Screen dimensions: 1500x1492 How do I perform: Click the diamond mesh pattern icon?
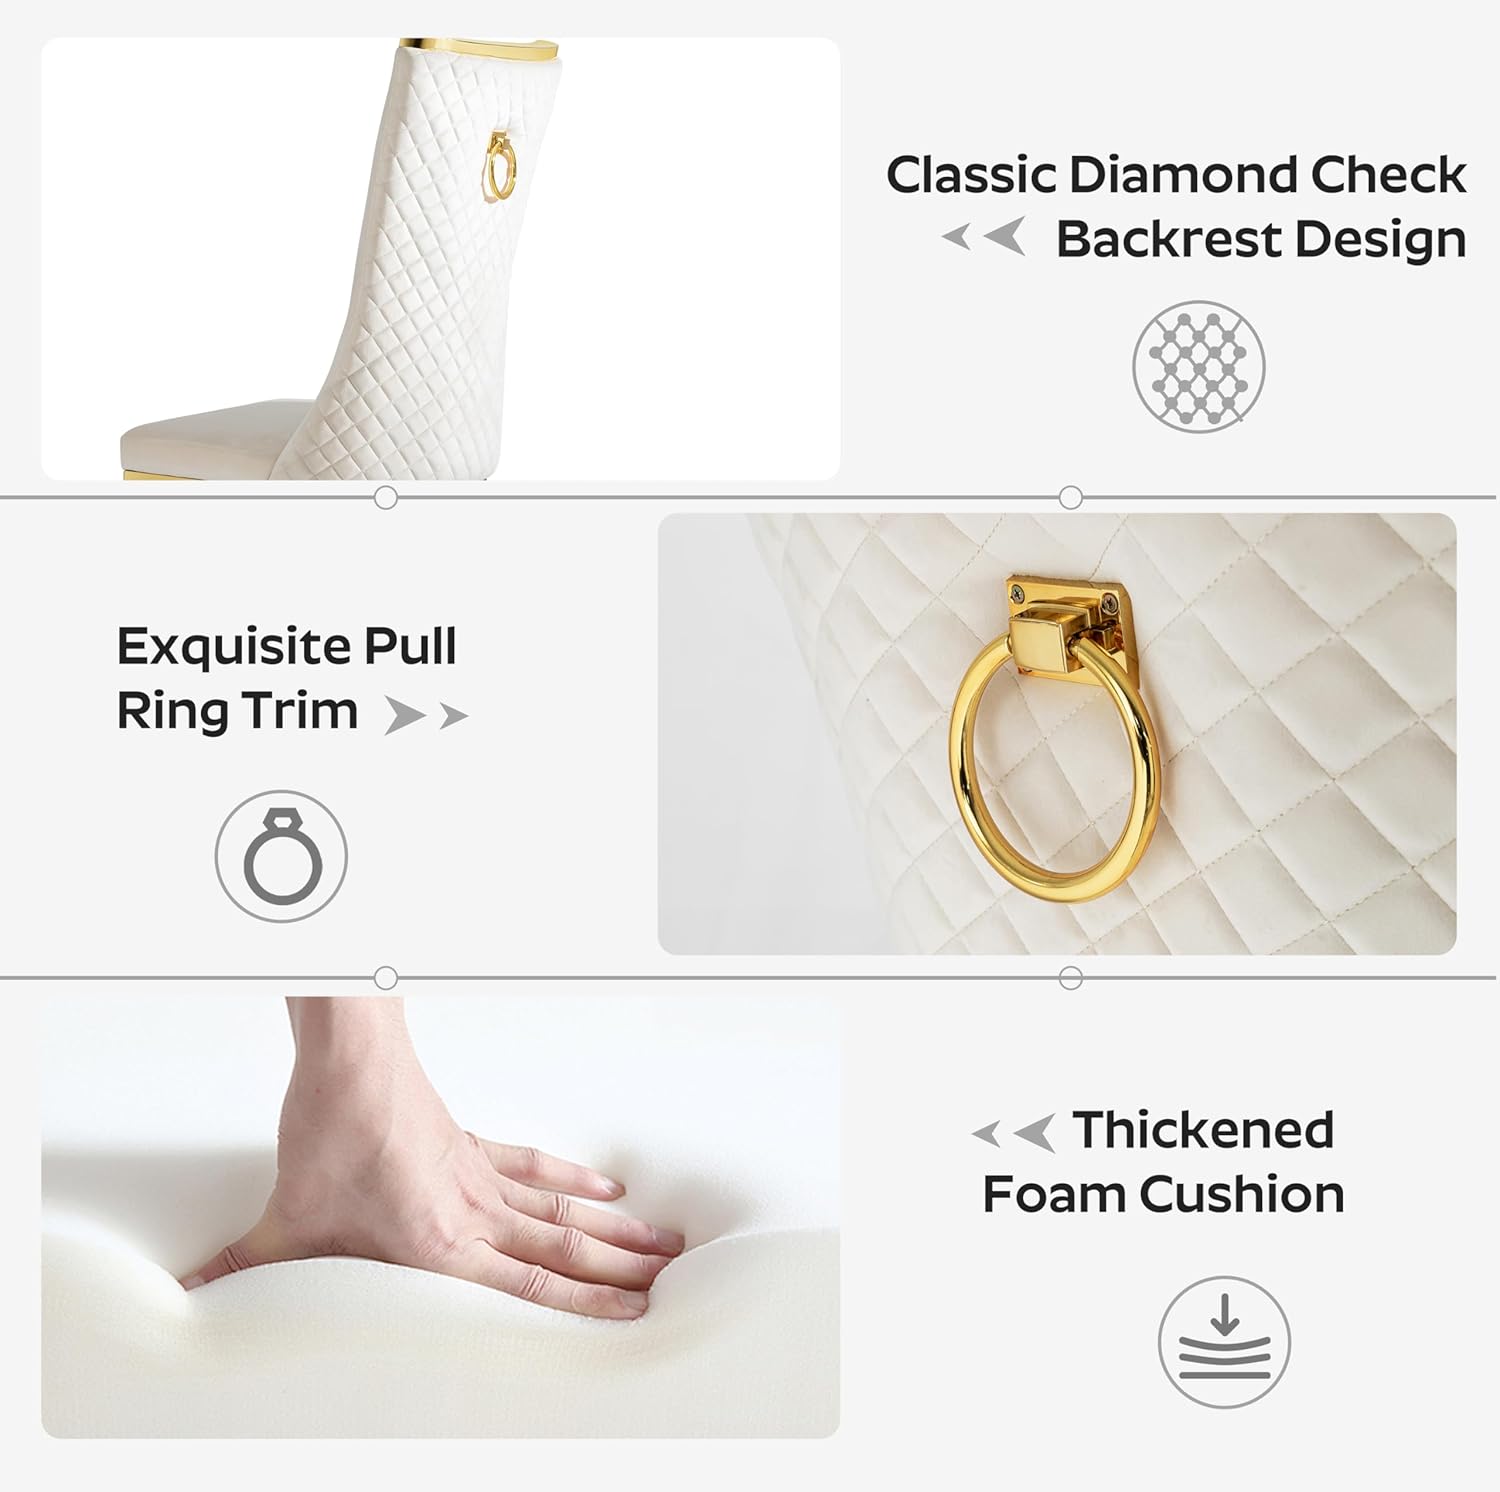(1198, 367)
